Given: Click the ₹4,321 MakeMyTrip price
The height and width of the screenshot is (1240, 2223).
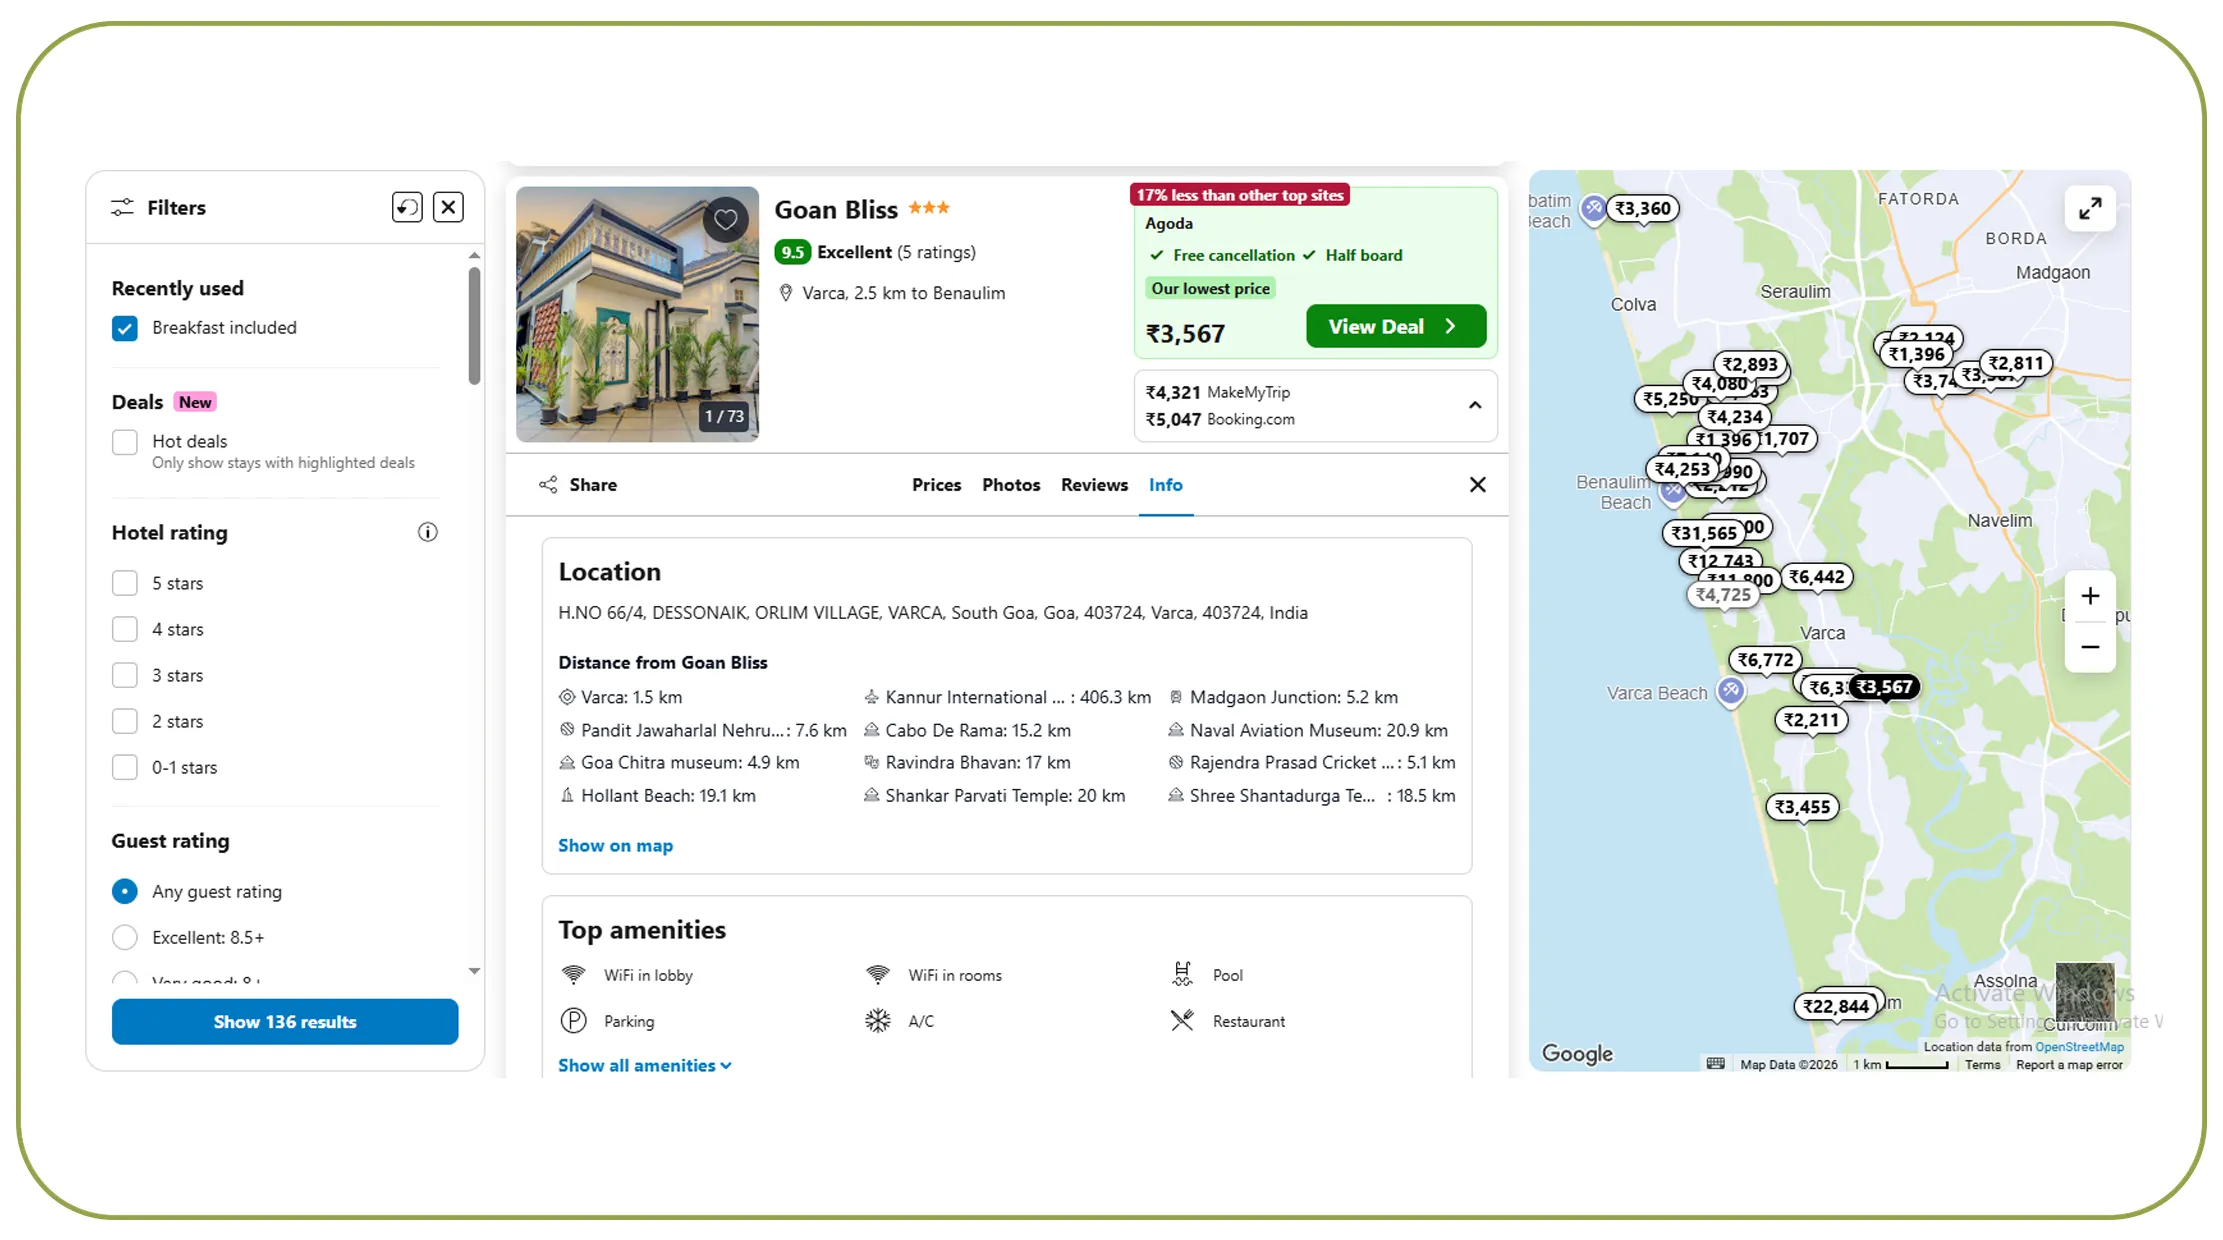Looking at the screenshot, I should click(1217, 392).
